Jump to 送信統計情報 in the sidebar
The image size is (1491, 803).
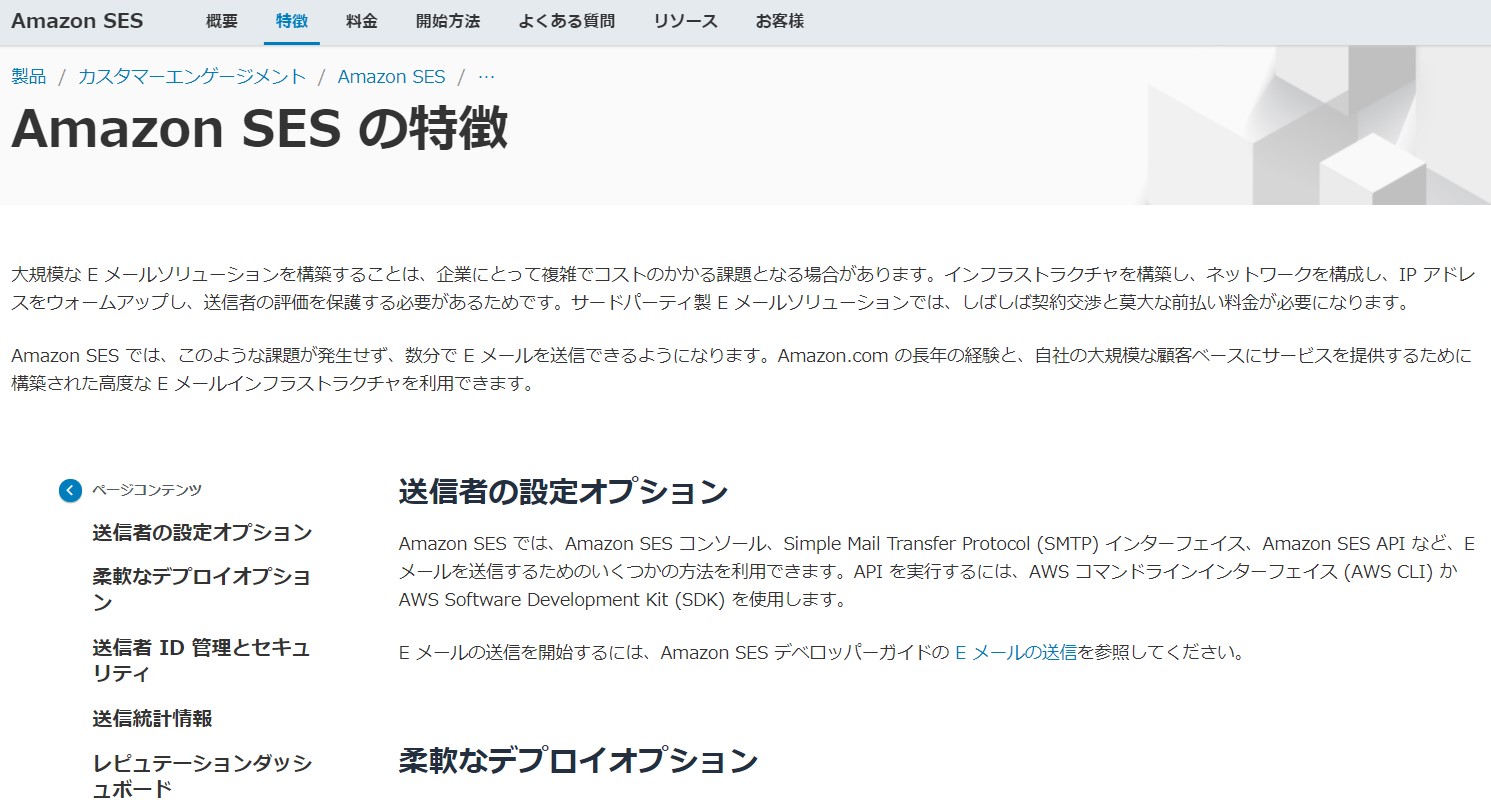tap(152, 718)
